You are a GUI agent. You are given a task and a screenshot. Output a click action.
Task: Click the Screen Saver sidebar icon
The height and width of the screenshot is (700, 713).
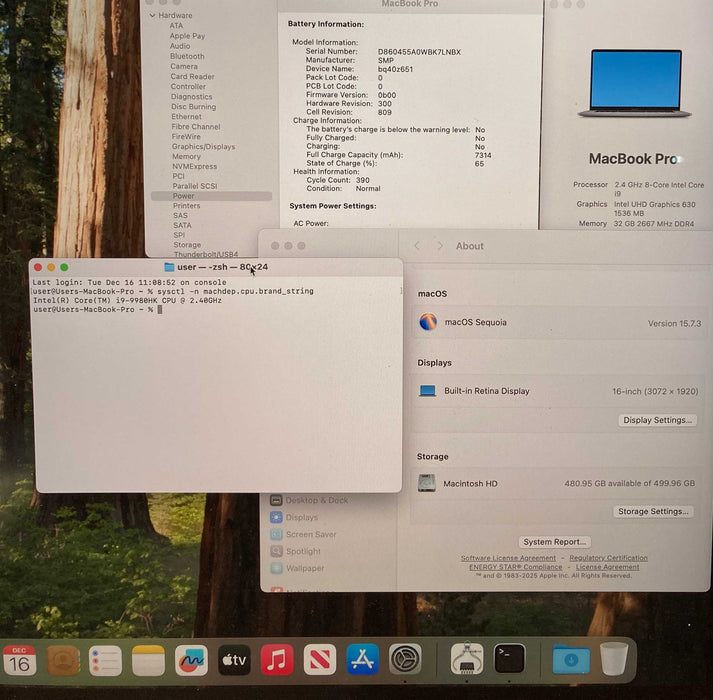(276, 534)
